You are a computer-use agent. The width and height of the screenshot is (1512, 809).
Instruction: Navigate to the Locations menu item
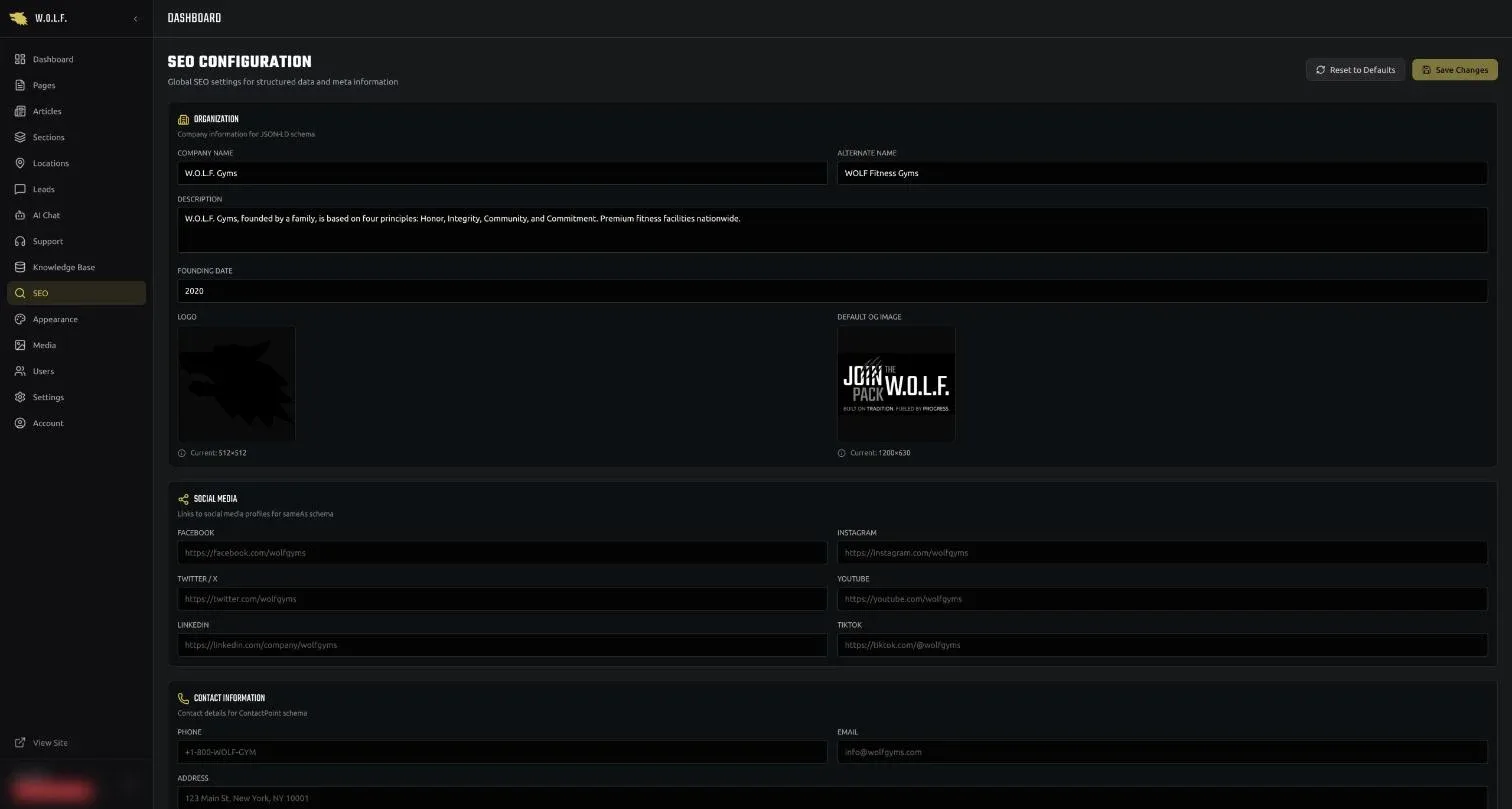[76, 163]
